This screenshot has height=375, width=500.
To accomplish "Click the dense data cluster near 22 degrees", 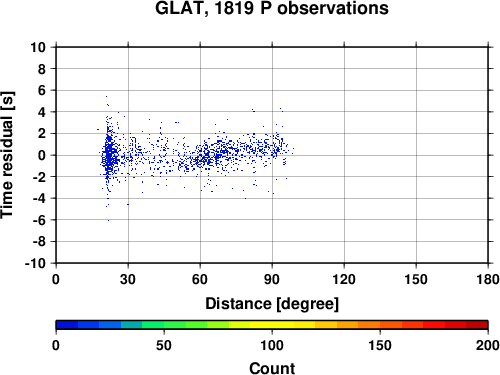I will 109,155.
